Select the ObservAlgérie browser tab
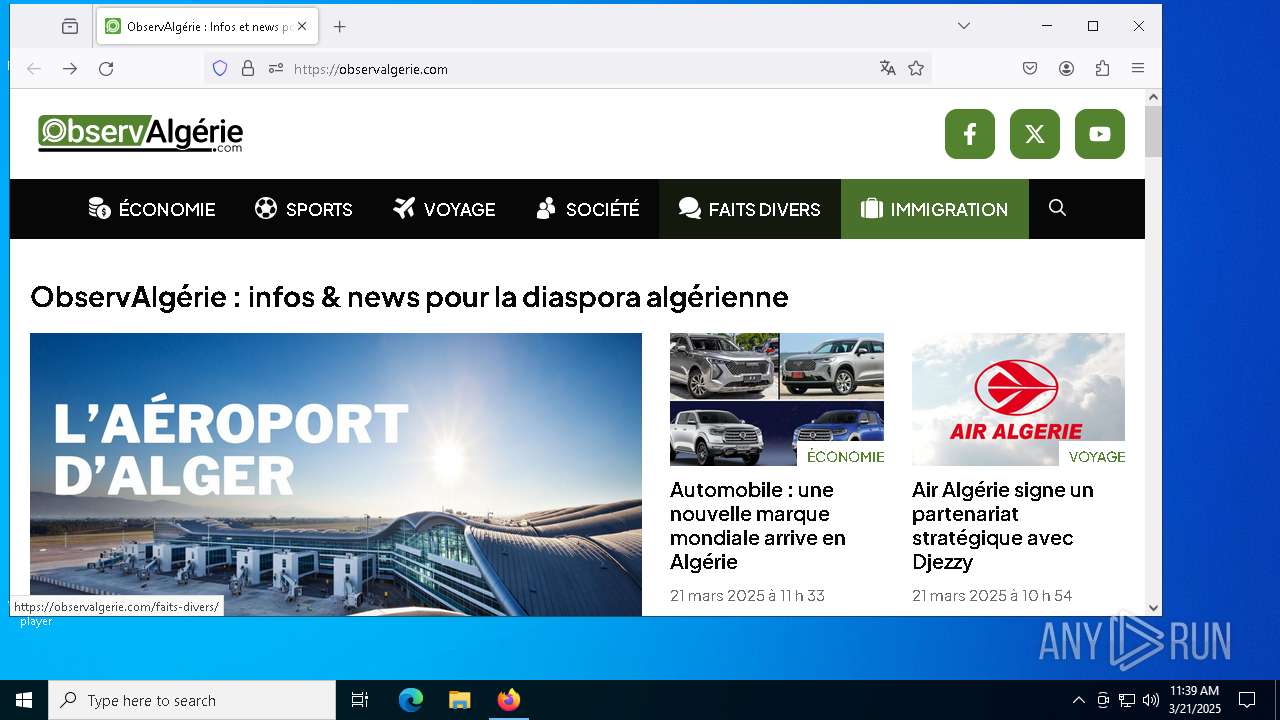The width and height of the screenshot is (1280, 720). (x=207, y=26)
